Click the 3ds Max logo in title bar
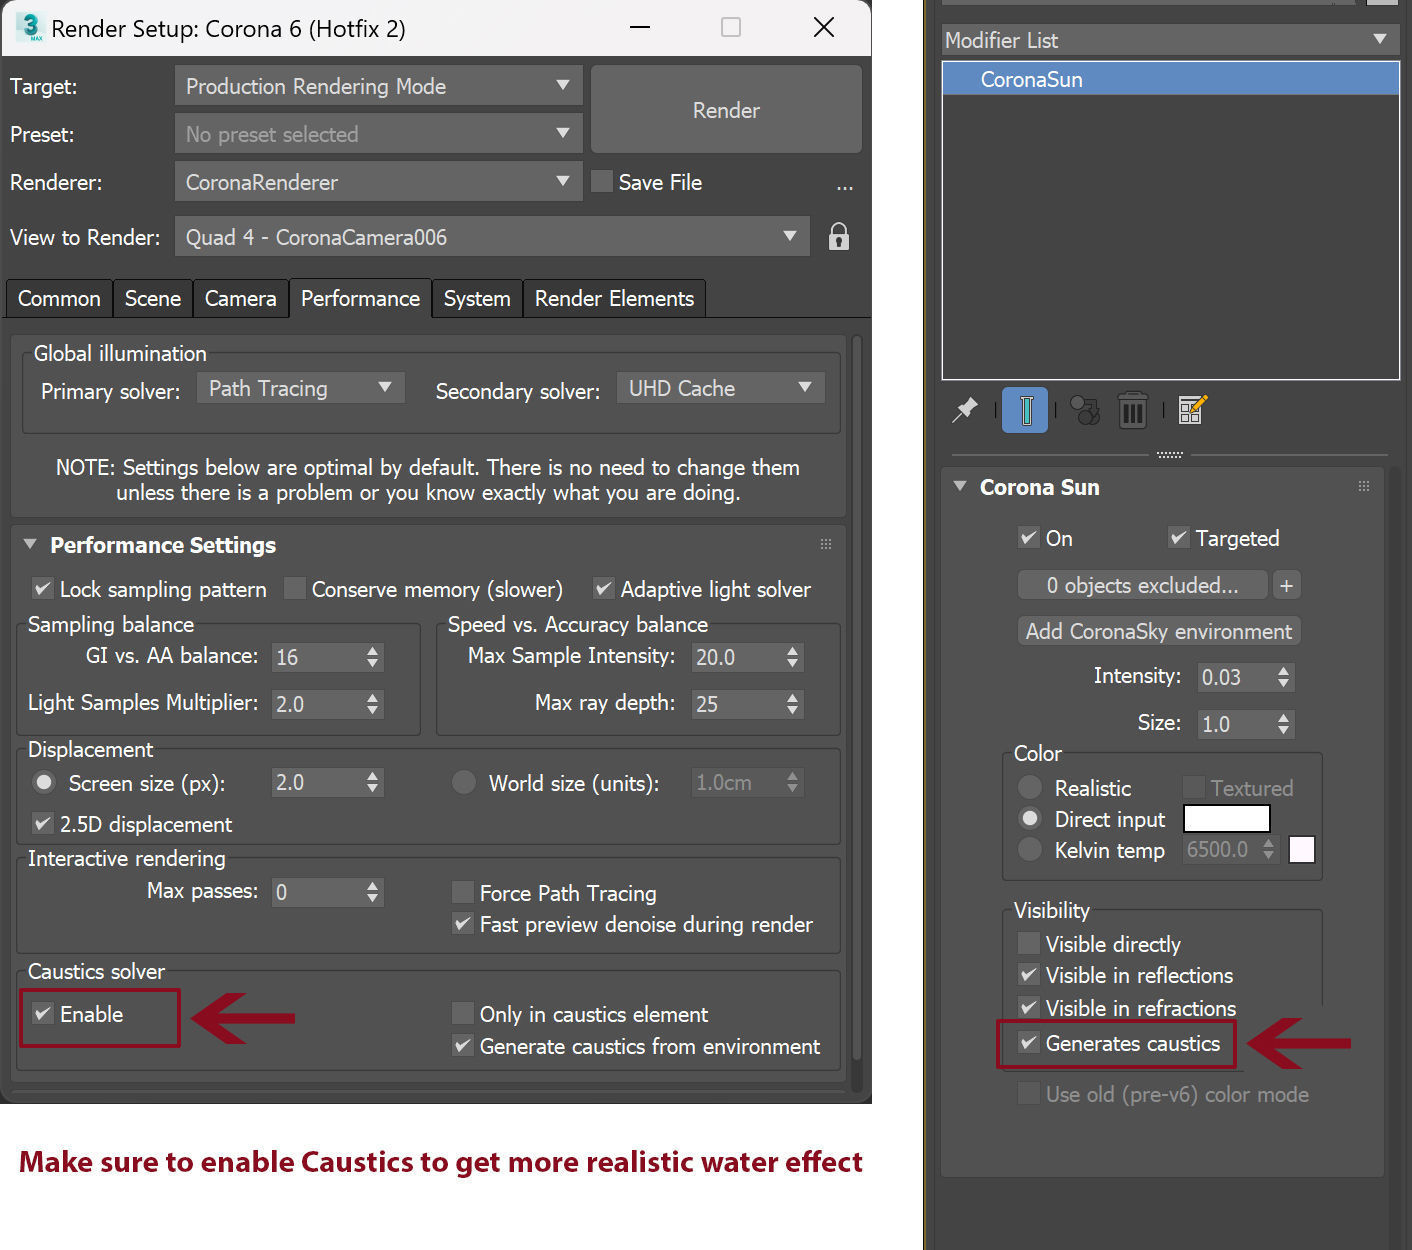The height and width of the screenshot is (1250, 1412). [x=30, y=27]
